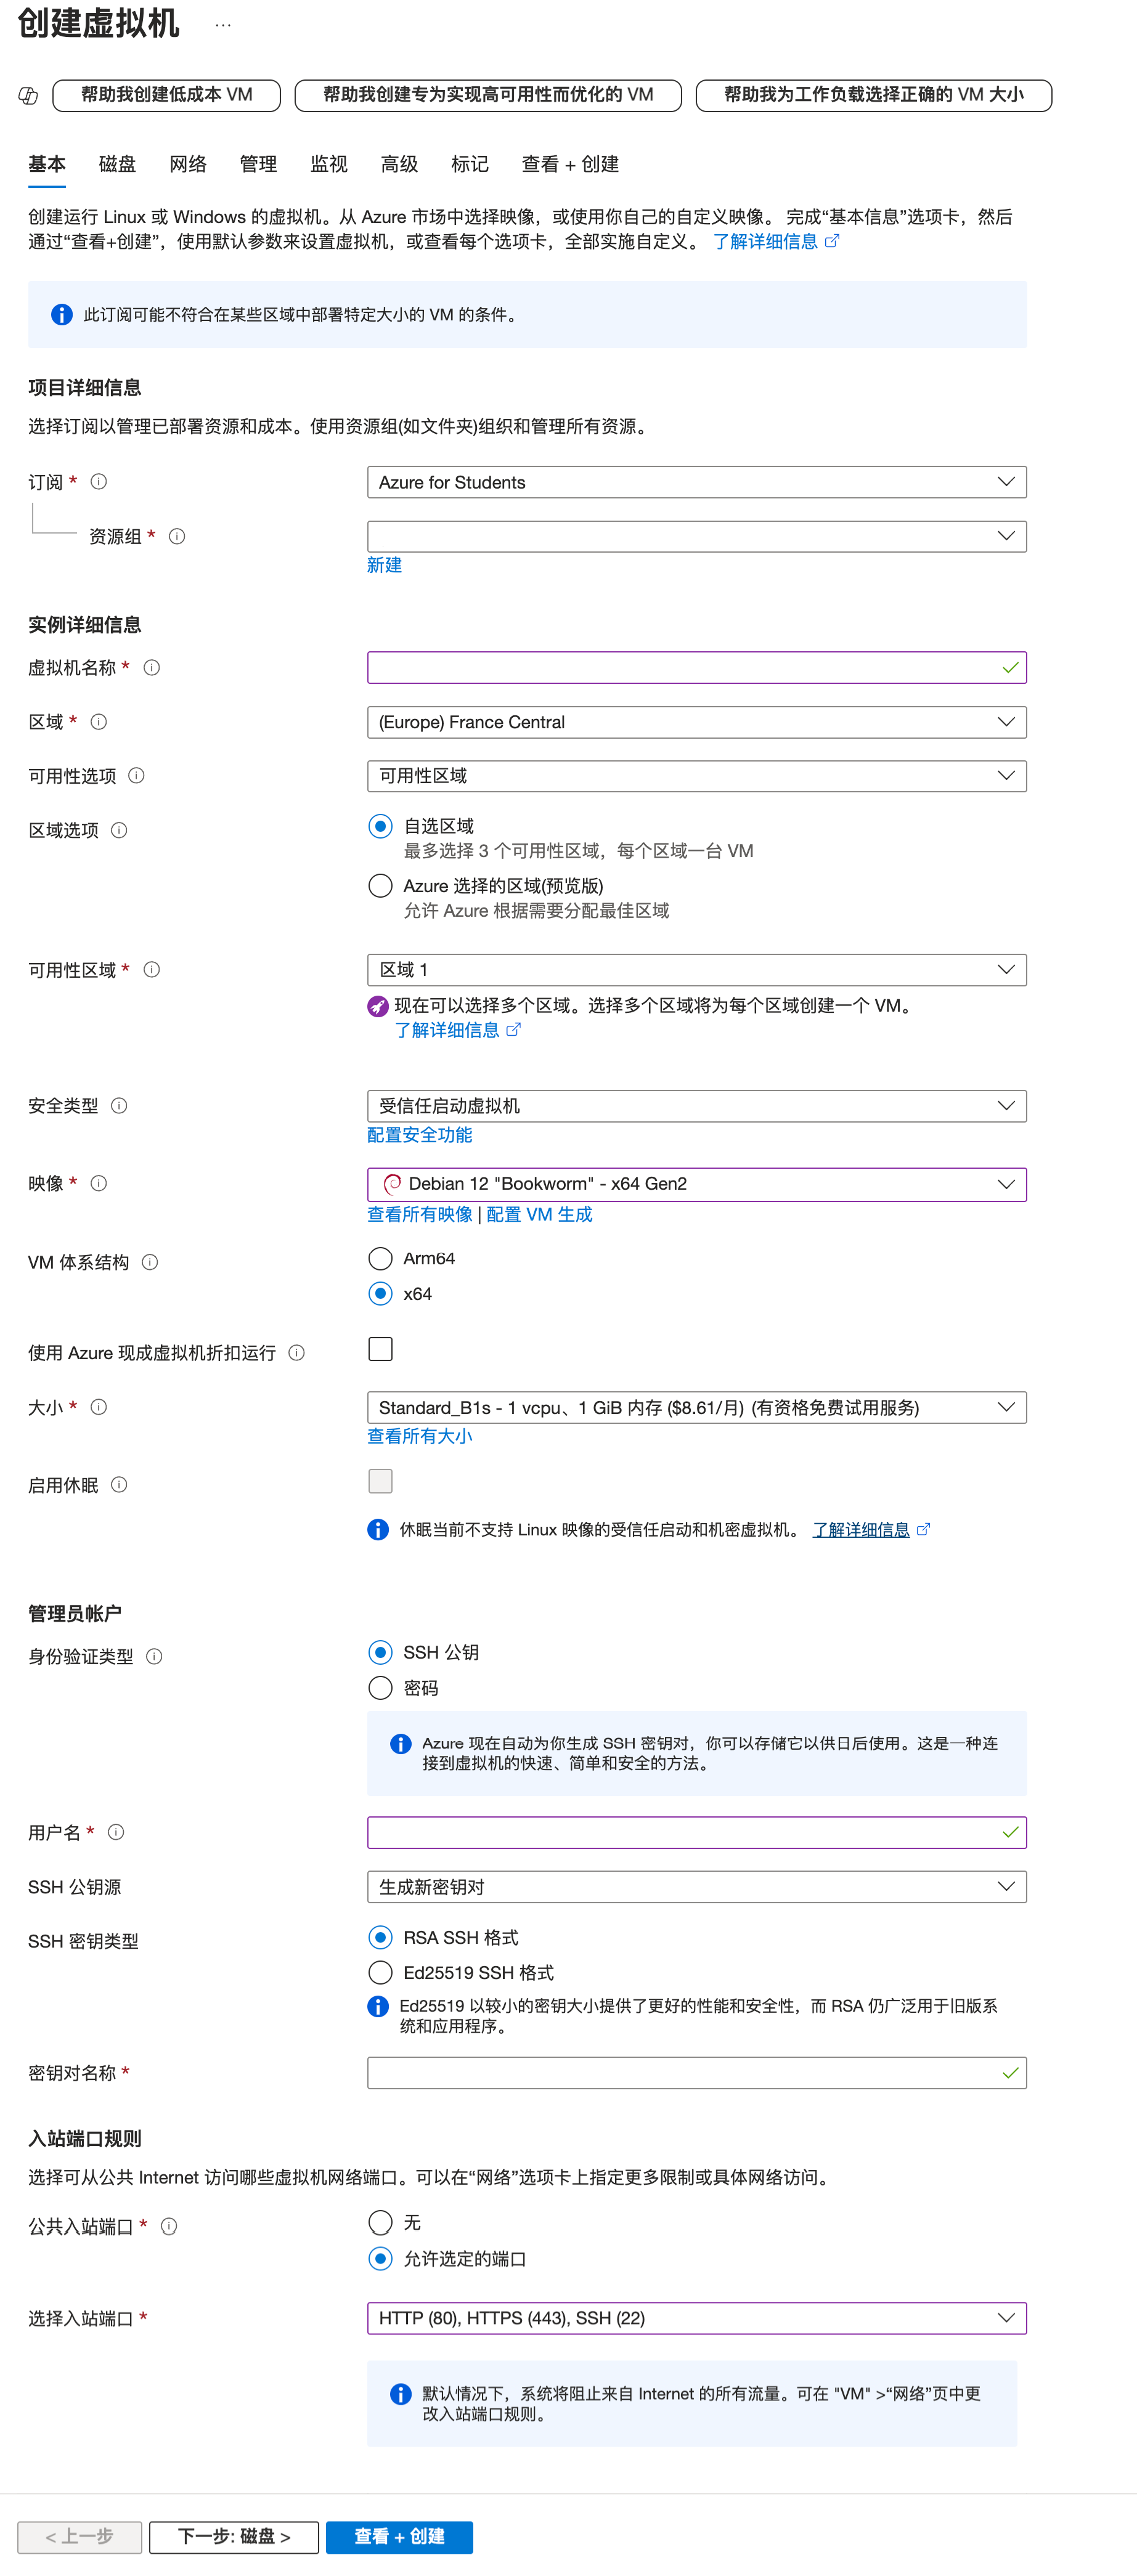
Task: Click the 查看 + 创建 button
Action: click(399, 2537)
